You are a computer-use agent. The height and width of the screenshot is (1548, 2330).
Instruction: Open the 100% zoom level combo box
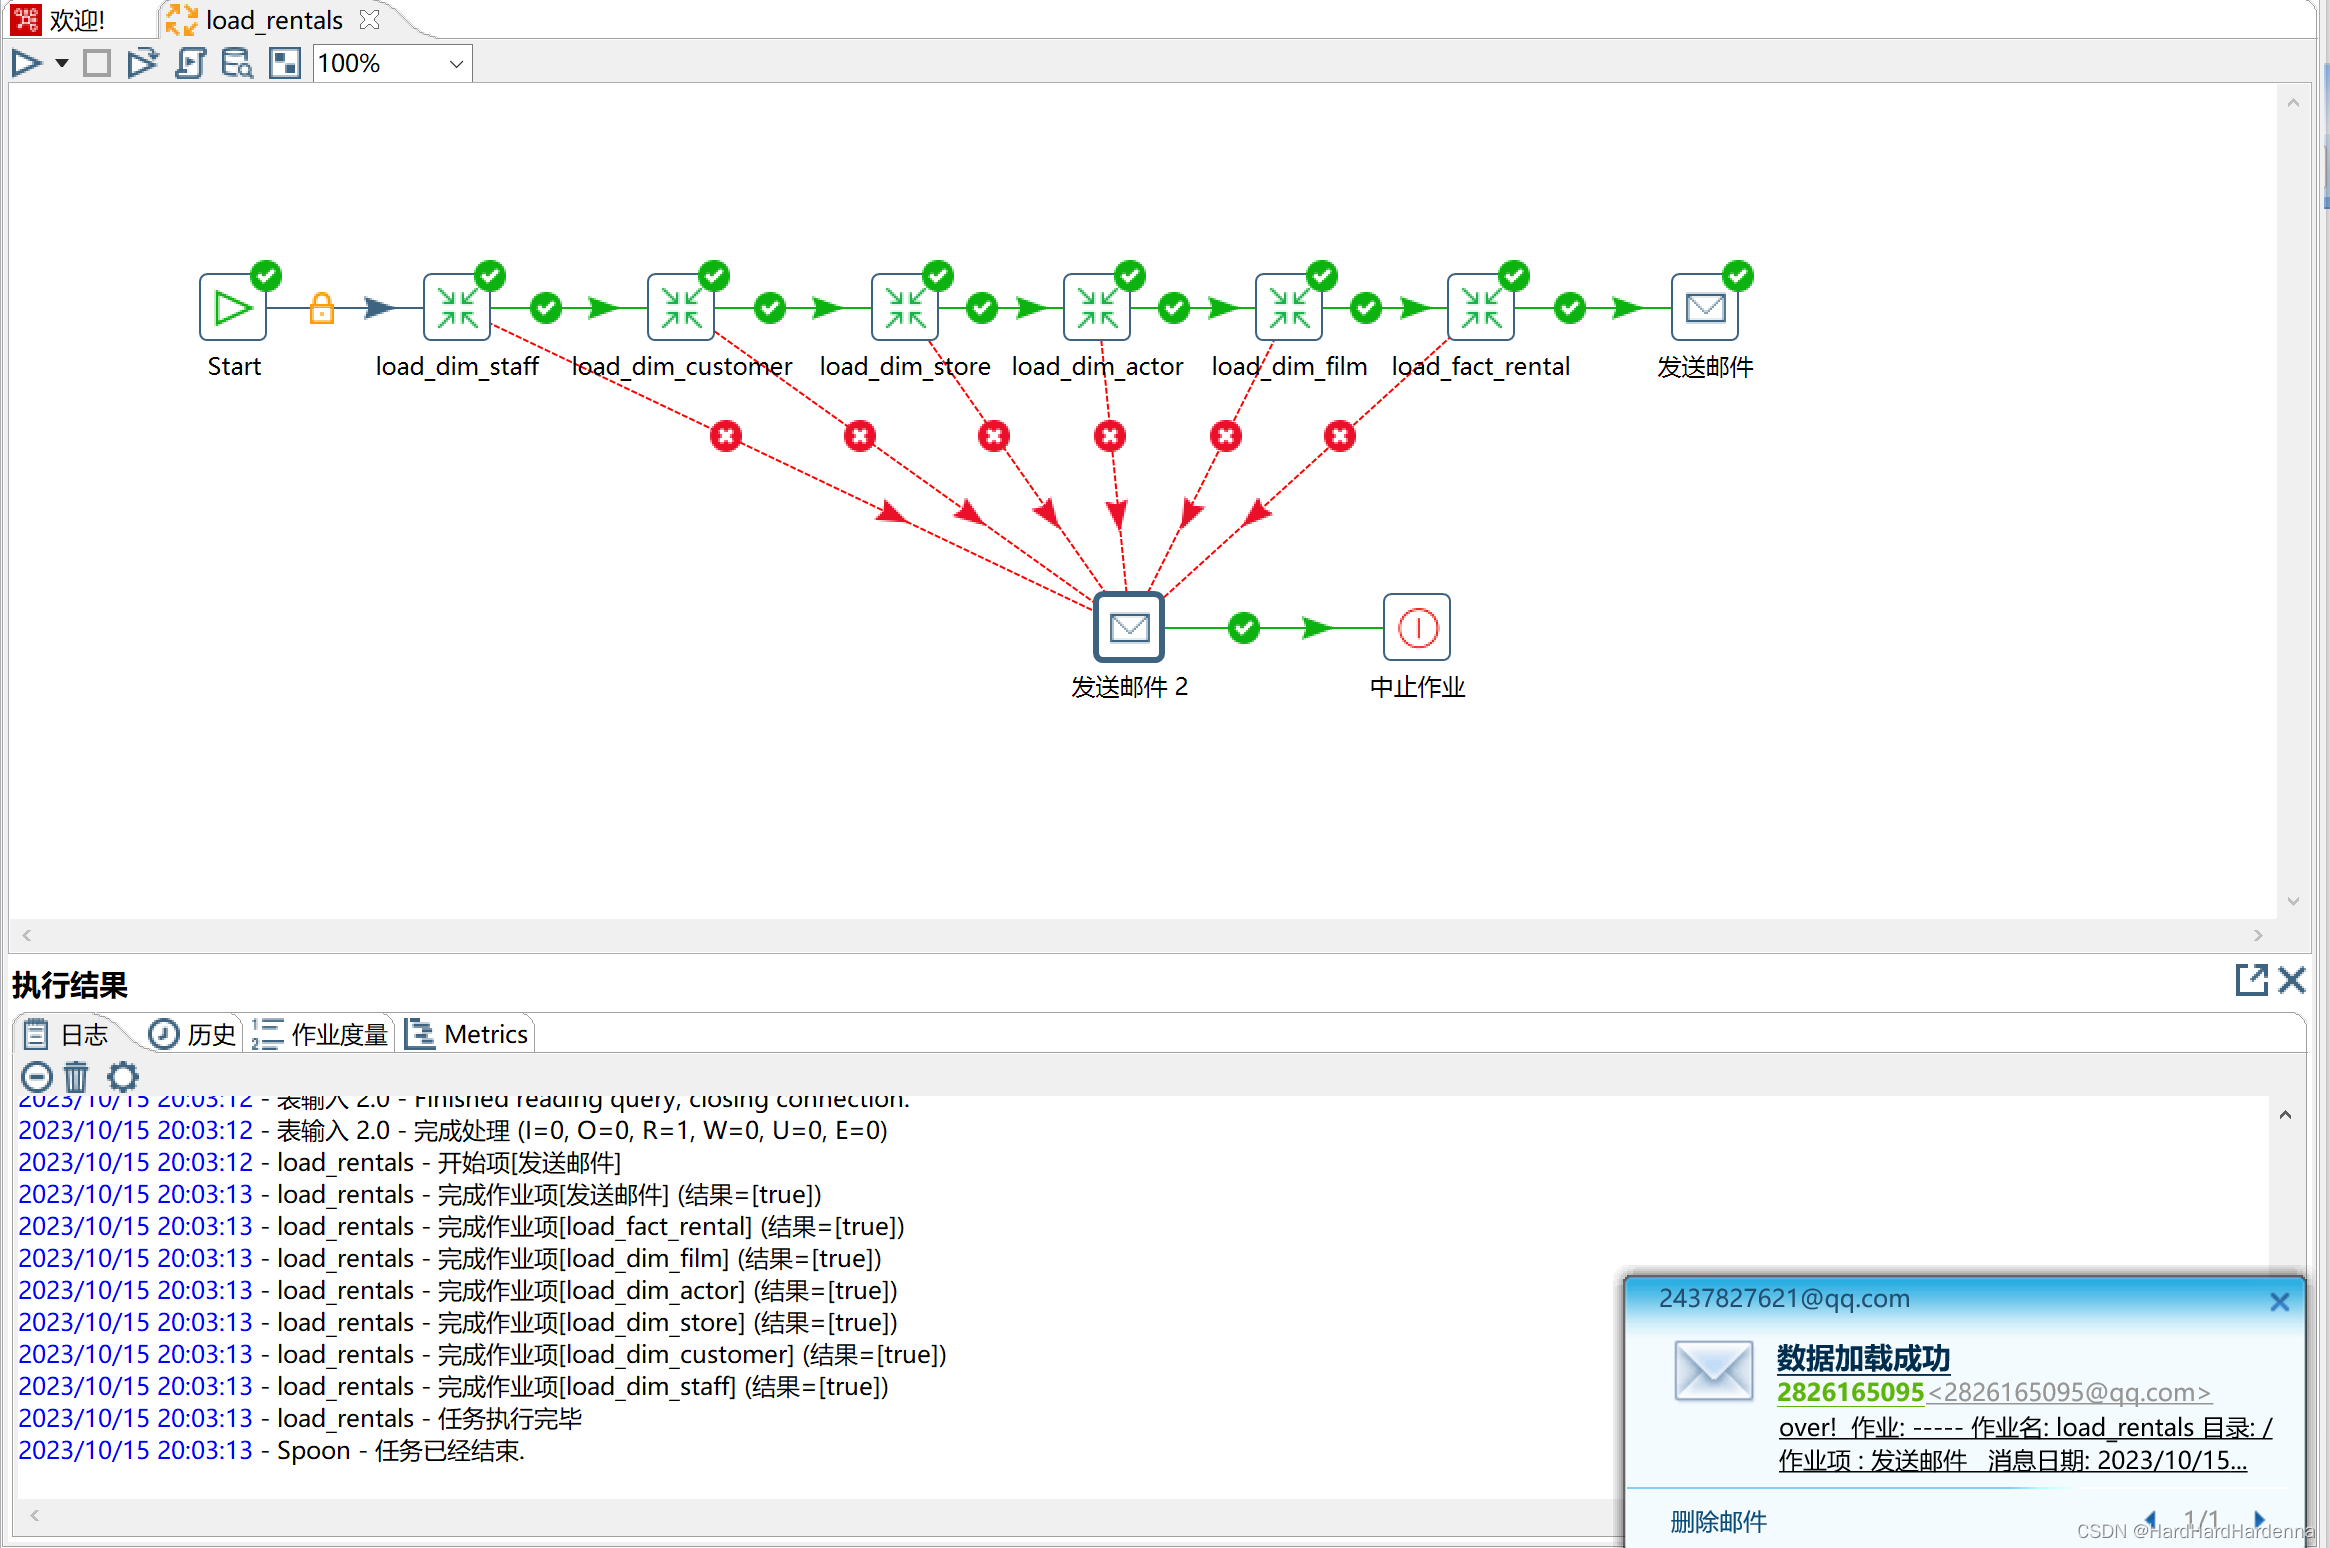click(x=392, y=64)
